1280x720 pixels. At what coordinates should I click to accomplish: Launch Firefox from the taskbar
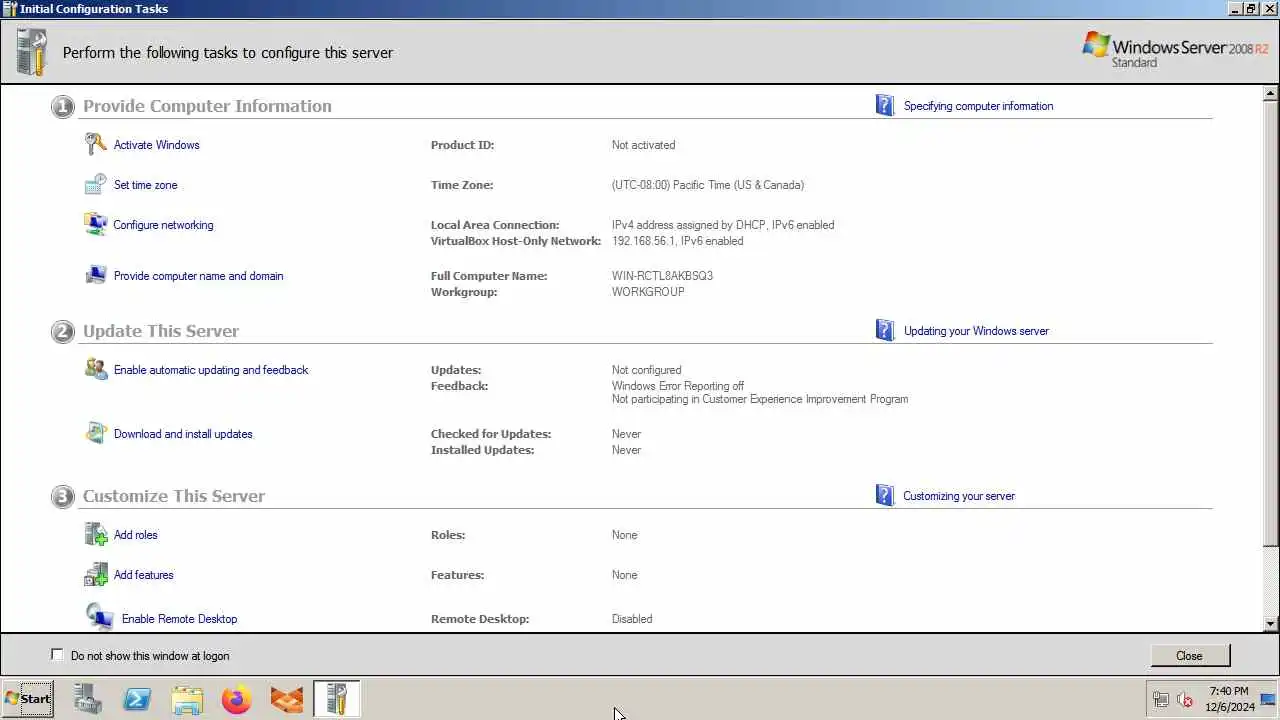click(x=237, y=699)
